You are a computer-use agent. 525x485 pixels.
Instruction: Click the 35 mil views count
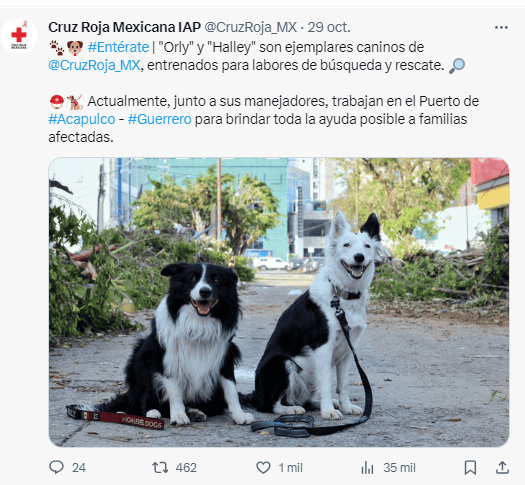click(399, 468)
